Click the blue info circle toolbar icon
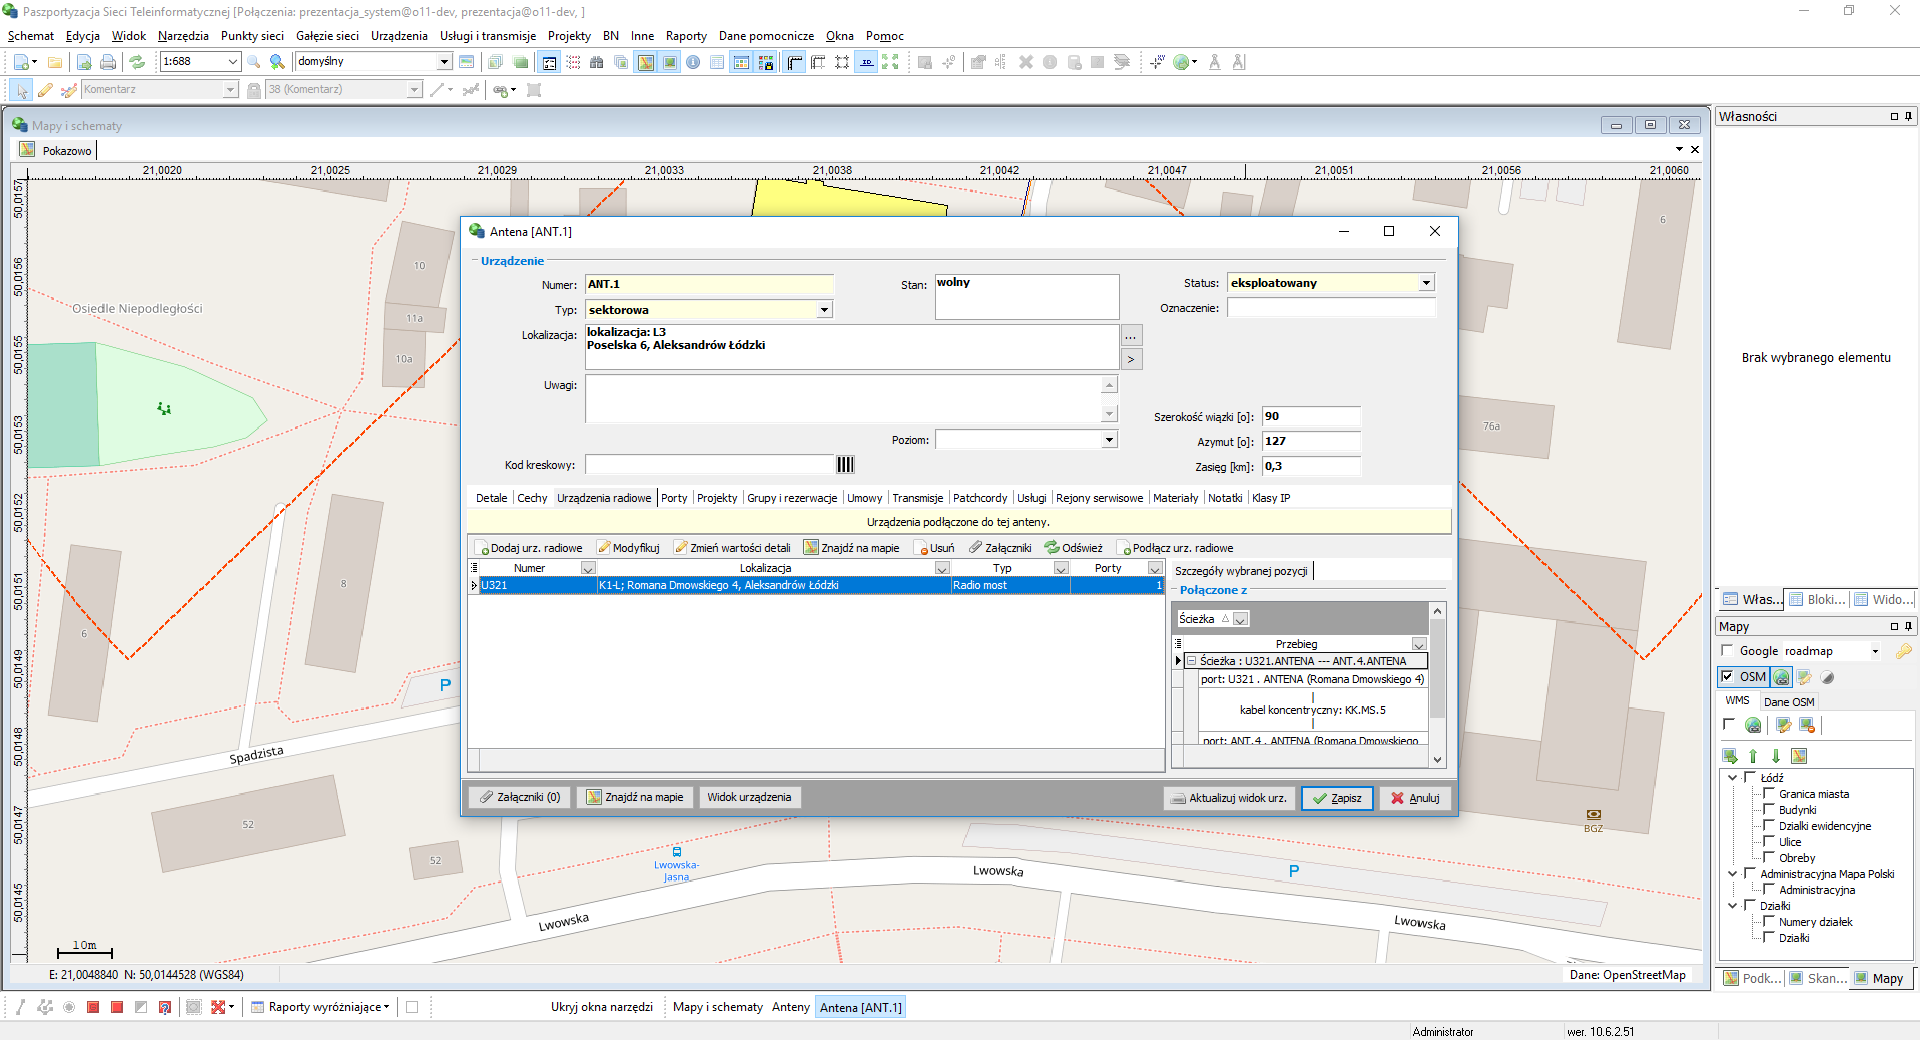 pos(693,62)
